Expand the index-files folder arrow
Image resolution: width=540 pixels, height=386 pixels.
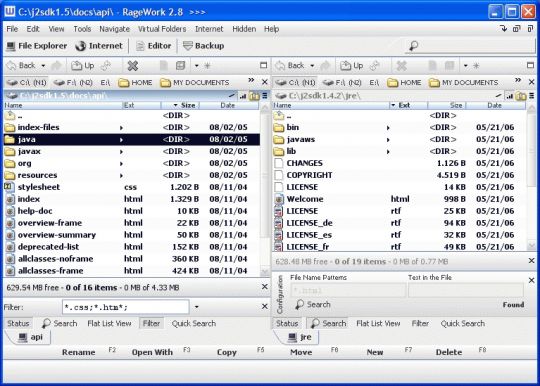(x=121, y=128)
